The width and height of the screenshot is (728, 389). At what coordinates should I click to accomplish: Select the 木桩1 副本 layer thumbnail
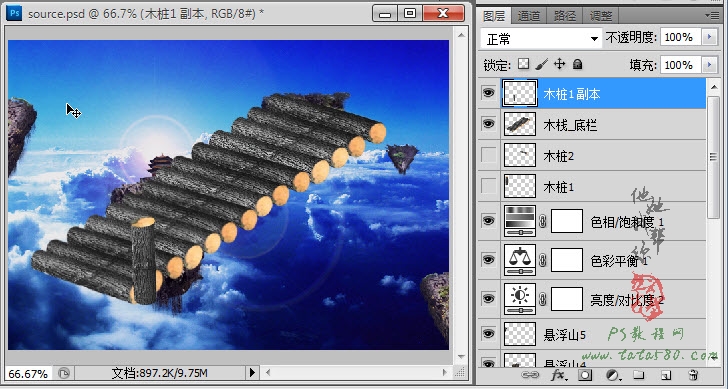pyautogui.click(x=520, y=94)
